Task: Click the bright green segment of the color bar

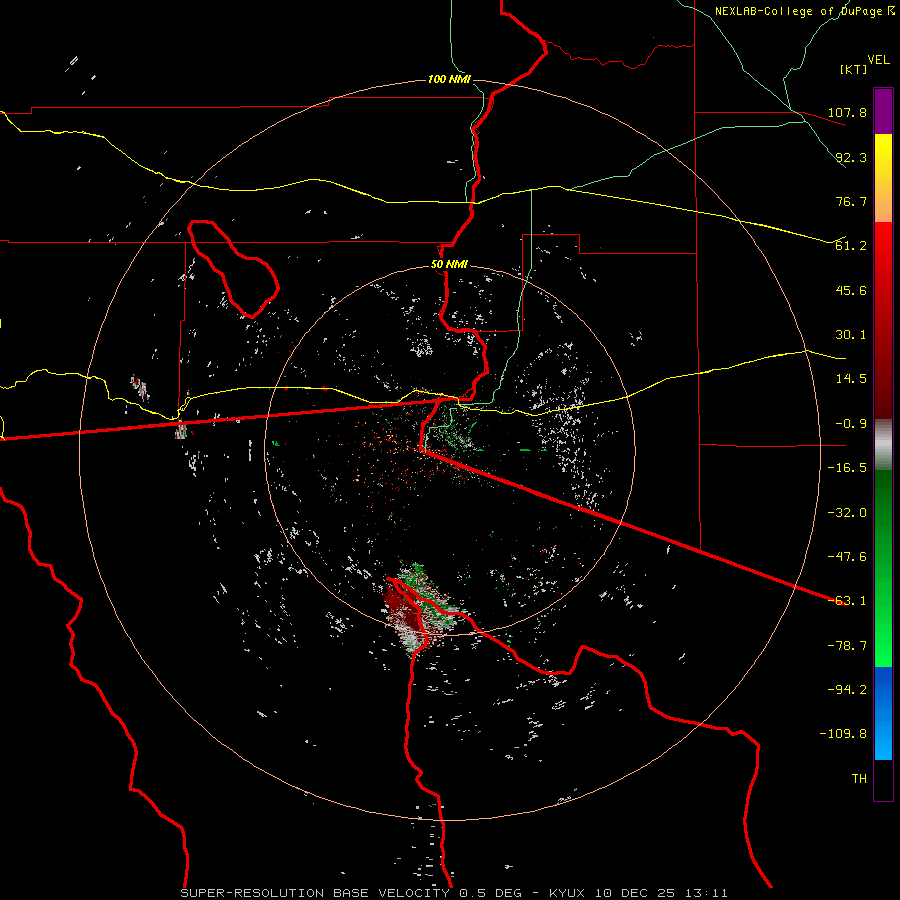Action: click(x=883, y=568)
